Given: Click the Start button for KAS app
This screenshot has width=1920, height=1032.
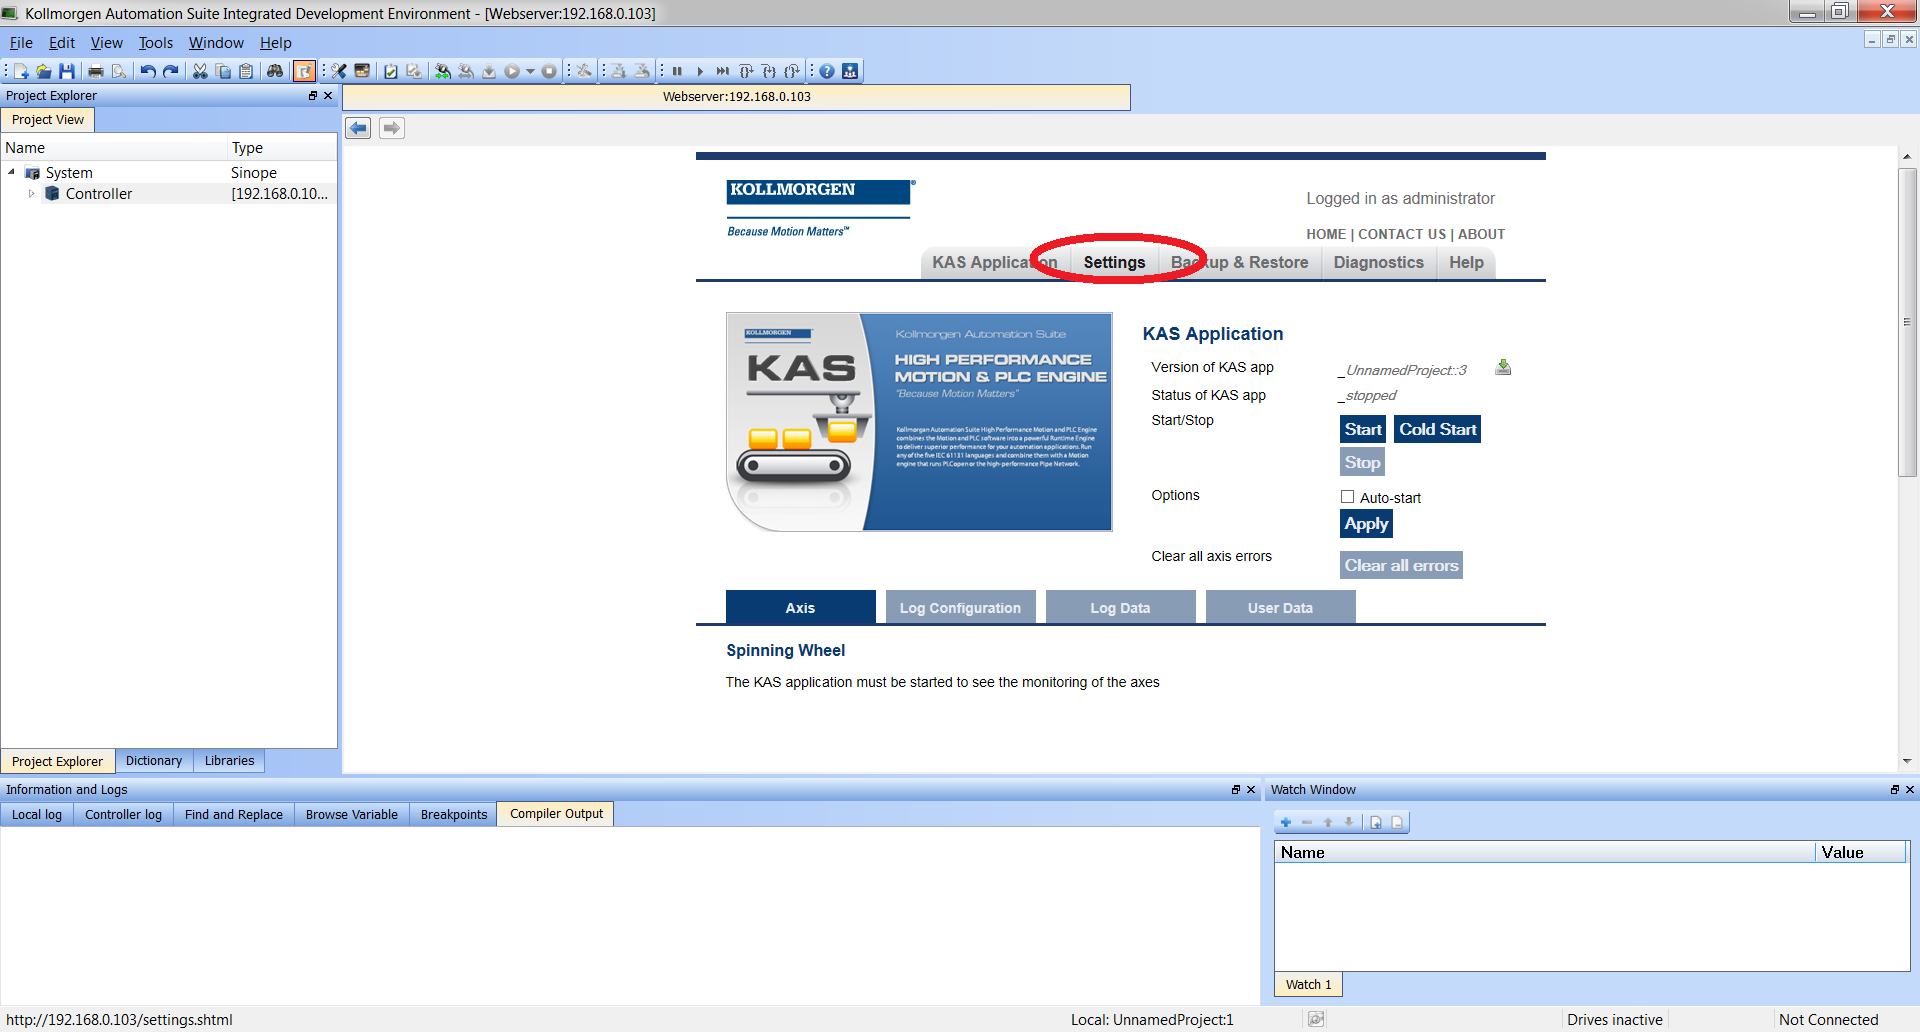Looking at the screenshot, I should pos(1363,429).
